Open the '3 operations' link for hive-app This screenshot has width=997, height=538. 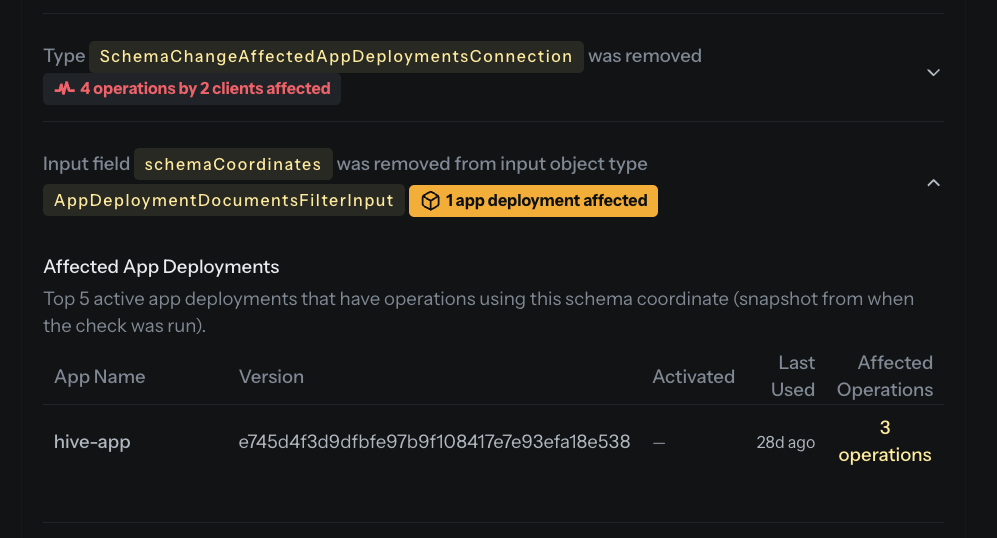click(x=884, y=441)
